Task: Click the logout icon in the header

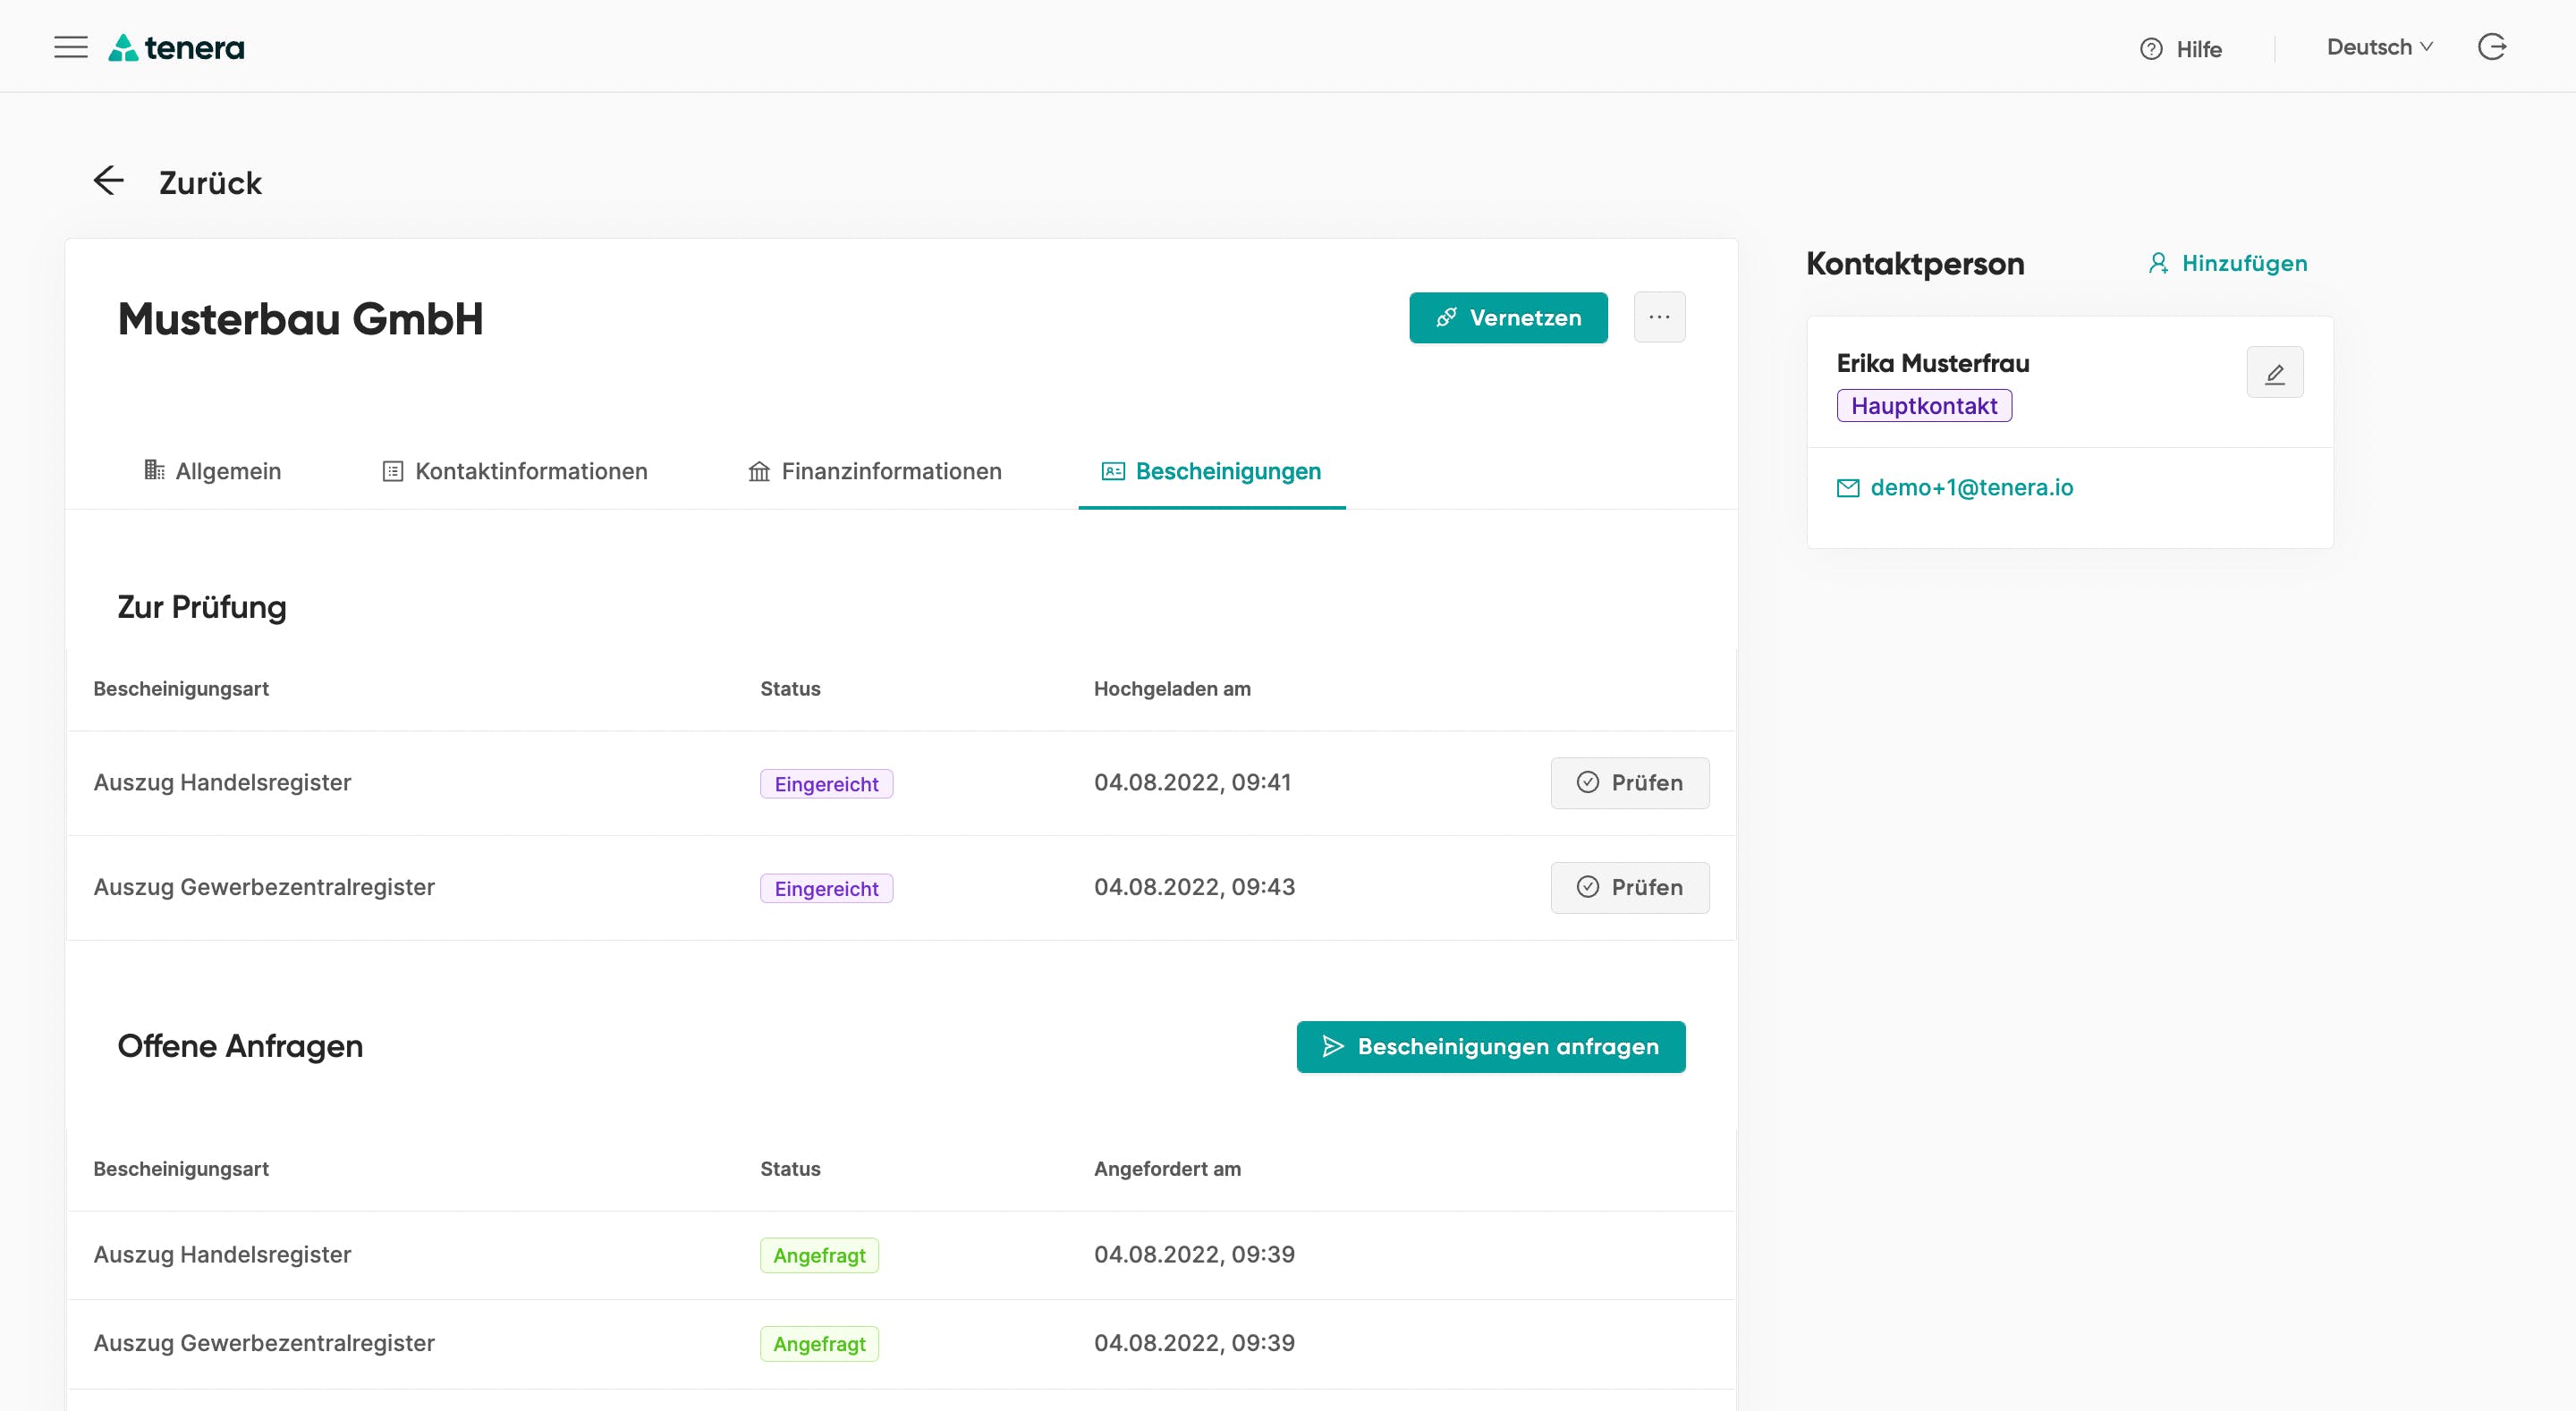Action: (2491, 47)
